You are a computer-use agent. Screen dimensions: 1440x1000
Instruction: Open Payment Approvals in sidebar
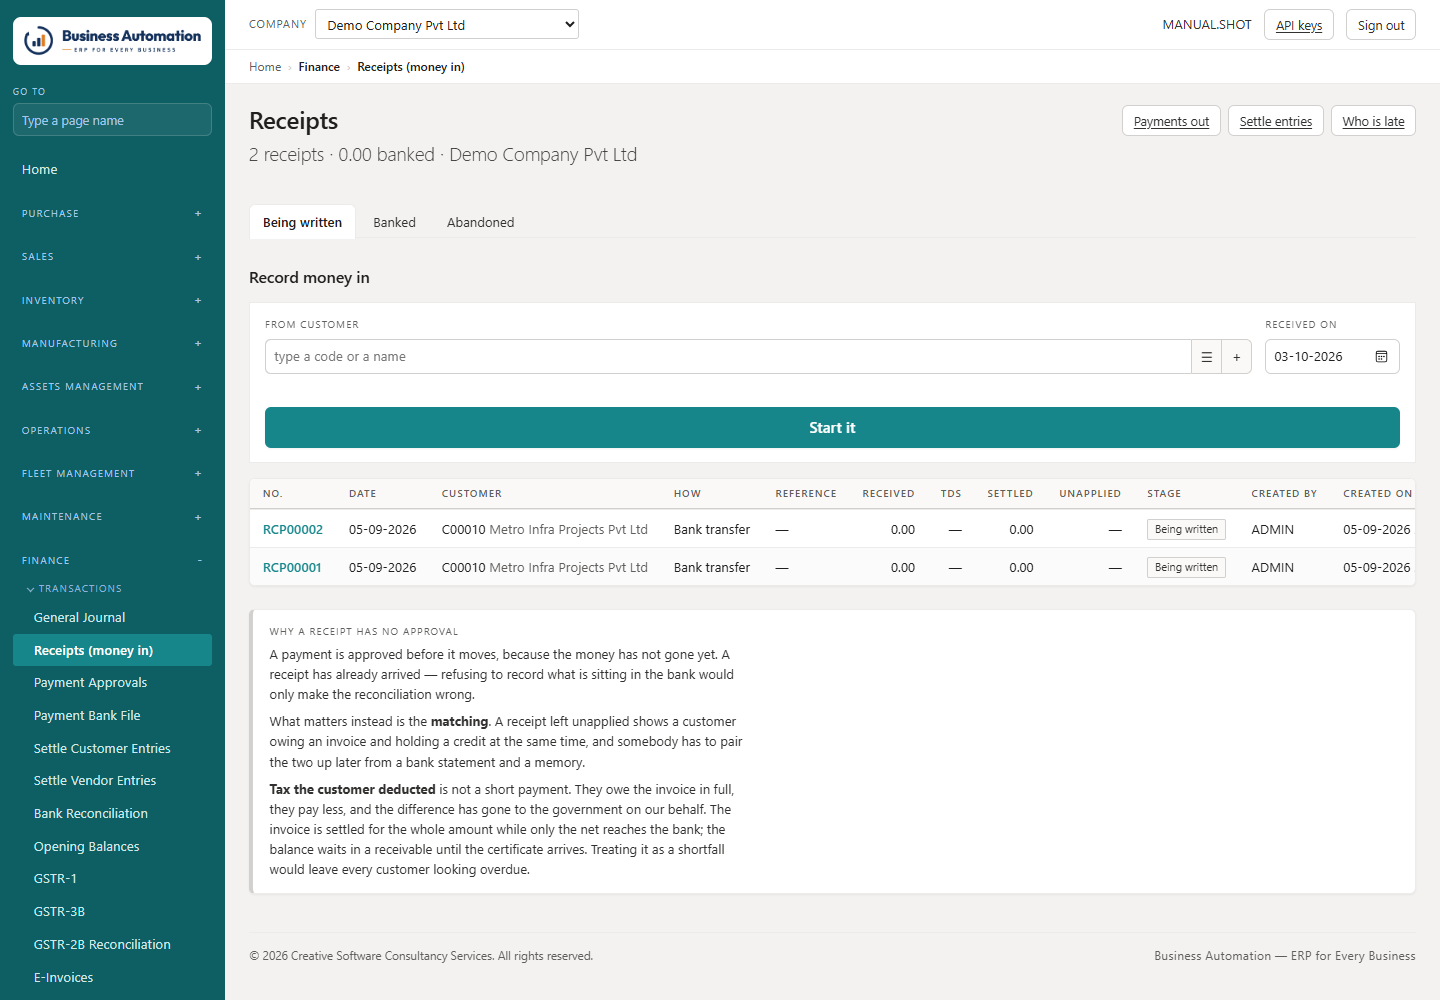click(x=112, y=683)
